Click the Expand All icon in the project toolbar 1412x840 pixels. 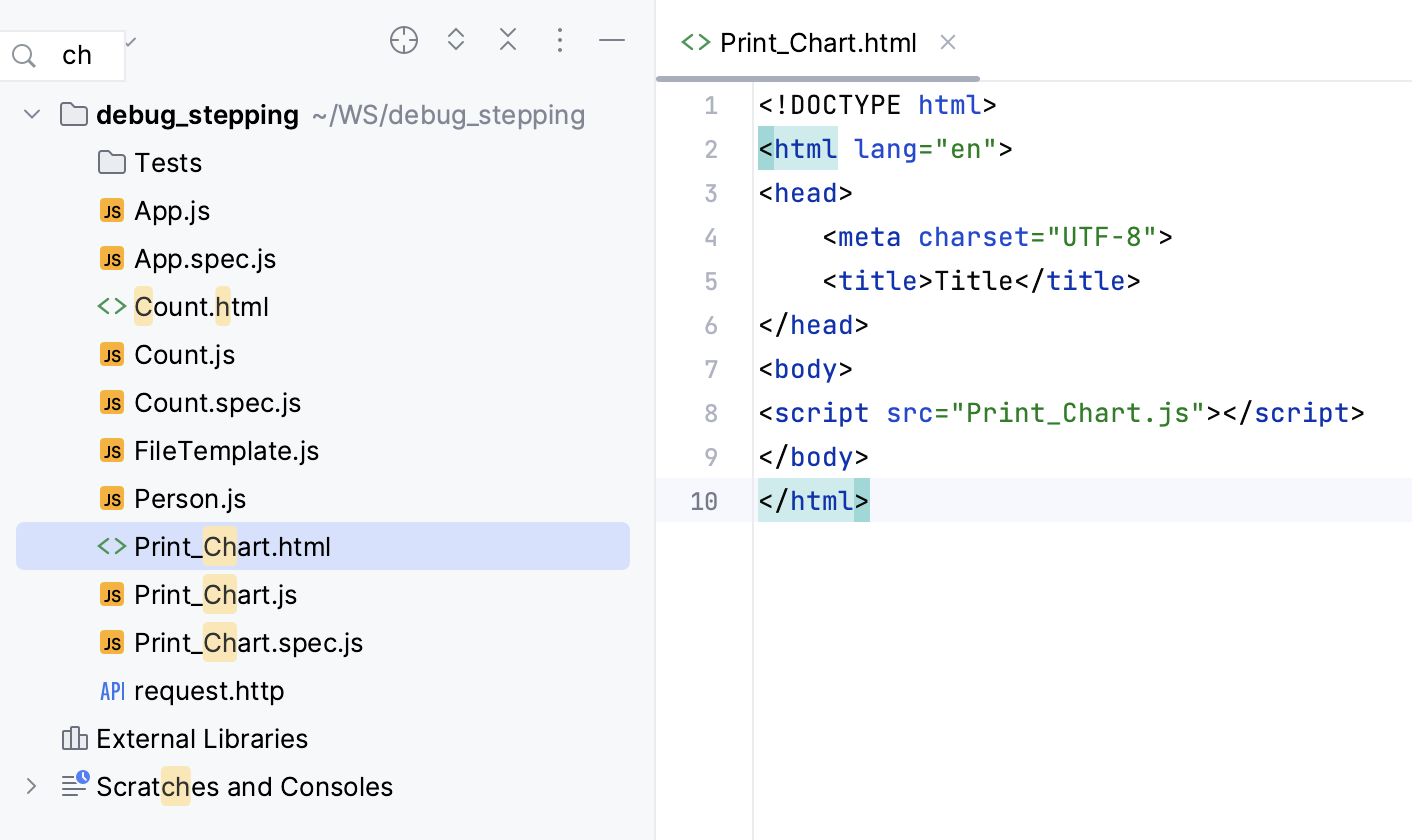click(456, 41)
